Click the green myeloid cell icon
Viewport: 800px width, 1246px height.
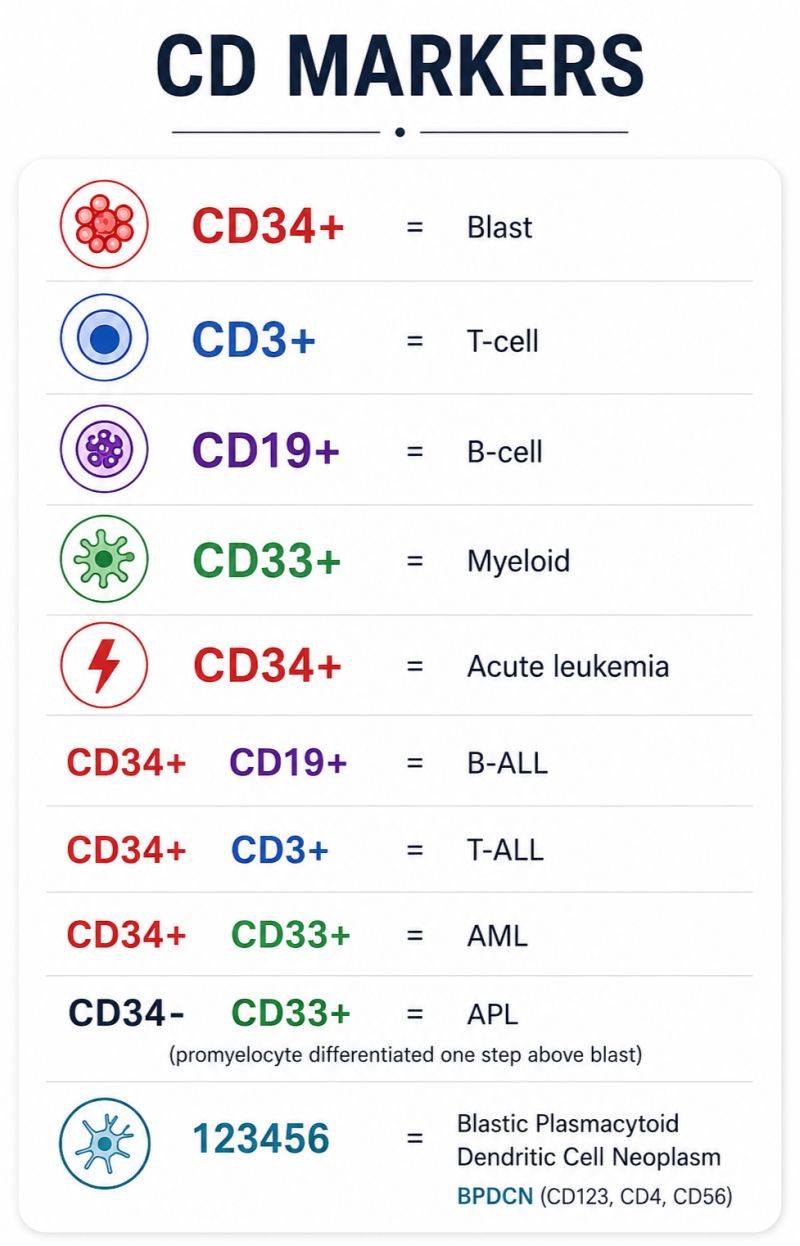(104, 559)
